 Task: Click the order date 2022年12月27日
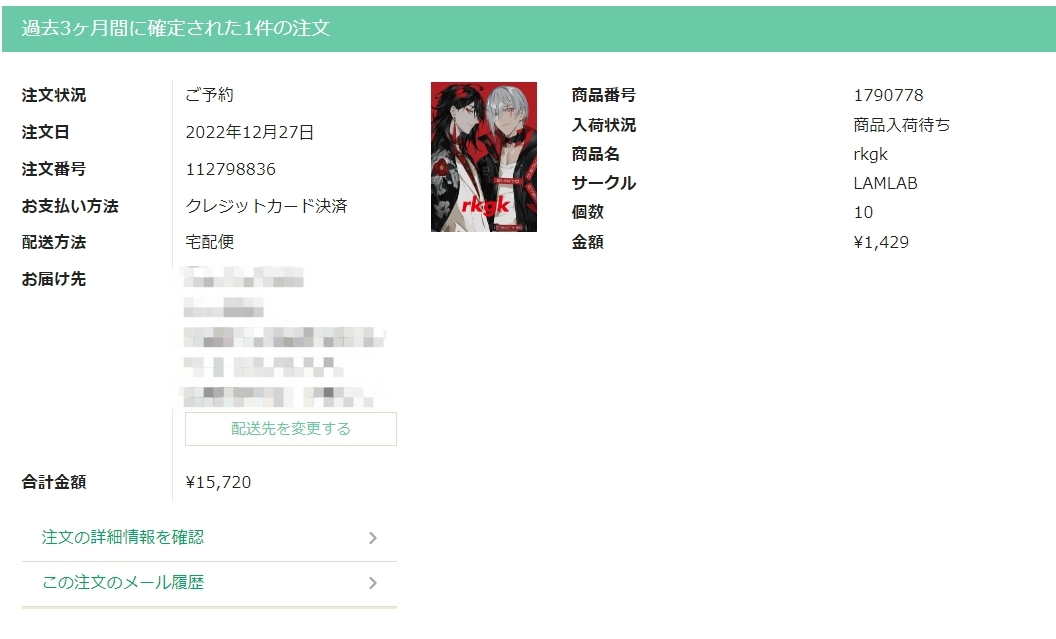[x=249, y=132]
